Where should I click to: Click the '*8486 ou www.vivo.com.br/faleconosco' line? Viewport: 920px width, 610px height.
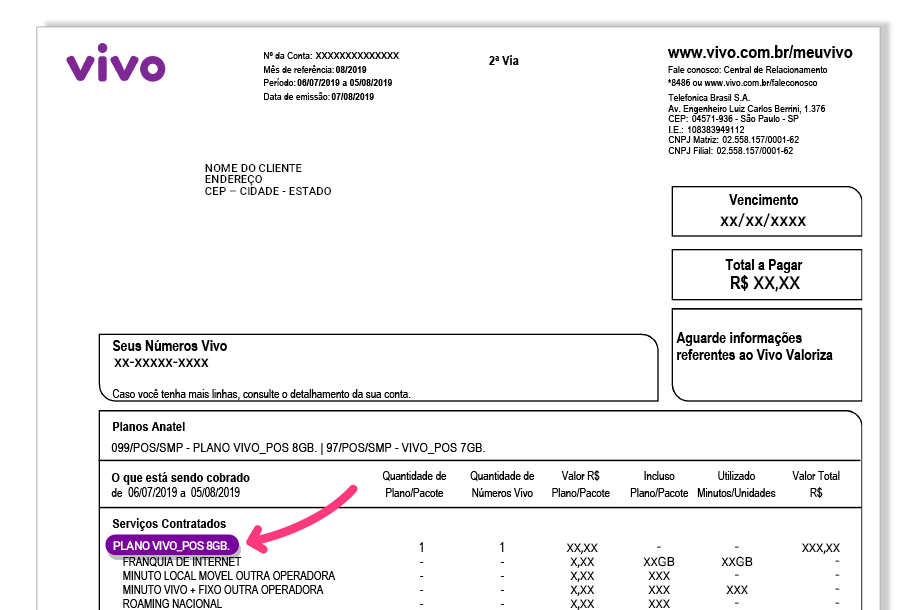tap(742, 83)
